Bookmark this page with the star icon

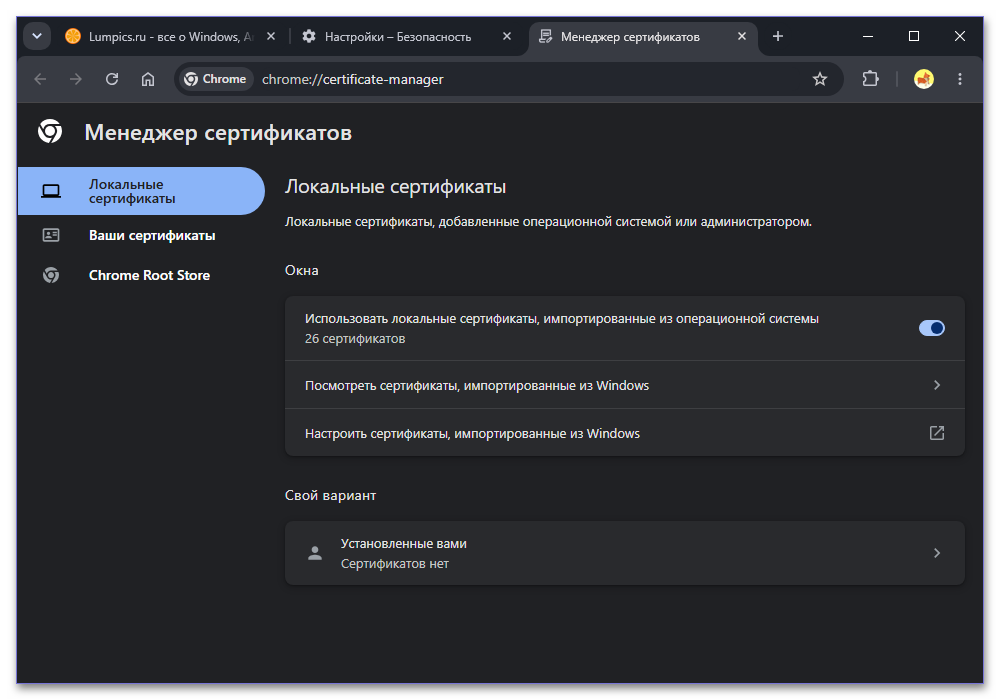(x=820, y=79)
